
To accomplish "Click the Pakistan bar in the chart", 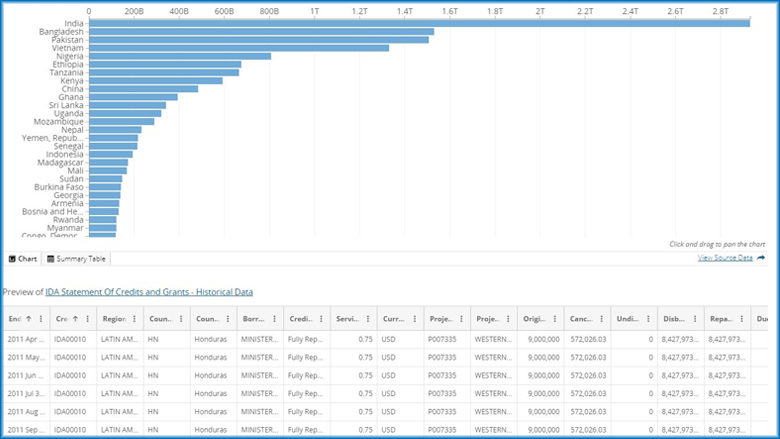I will coord(259,40).
